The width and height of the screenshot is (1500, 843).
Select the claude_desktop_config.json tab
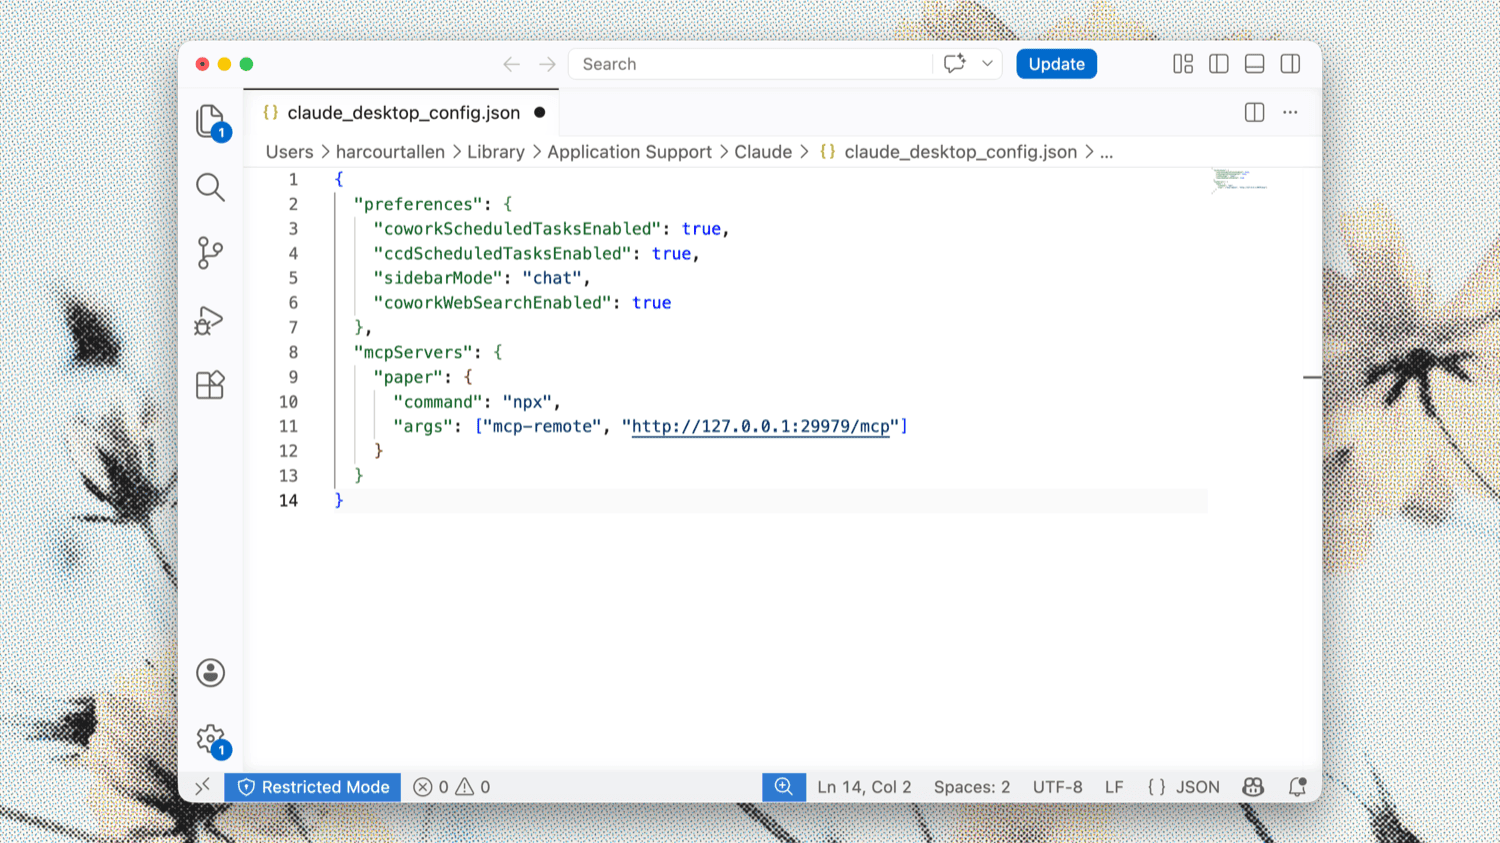pos(401,113)
